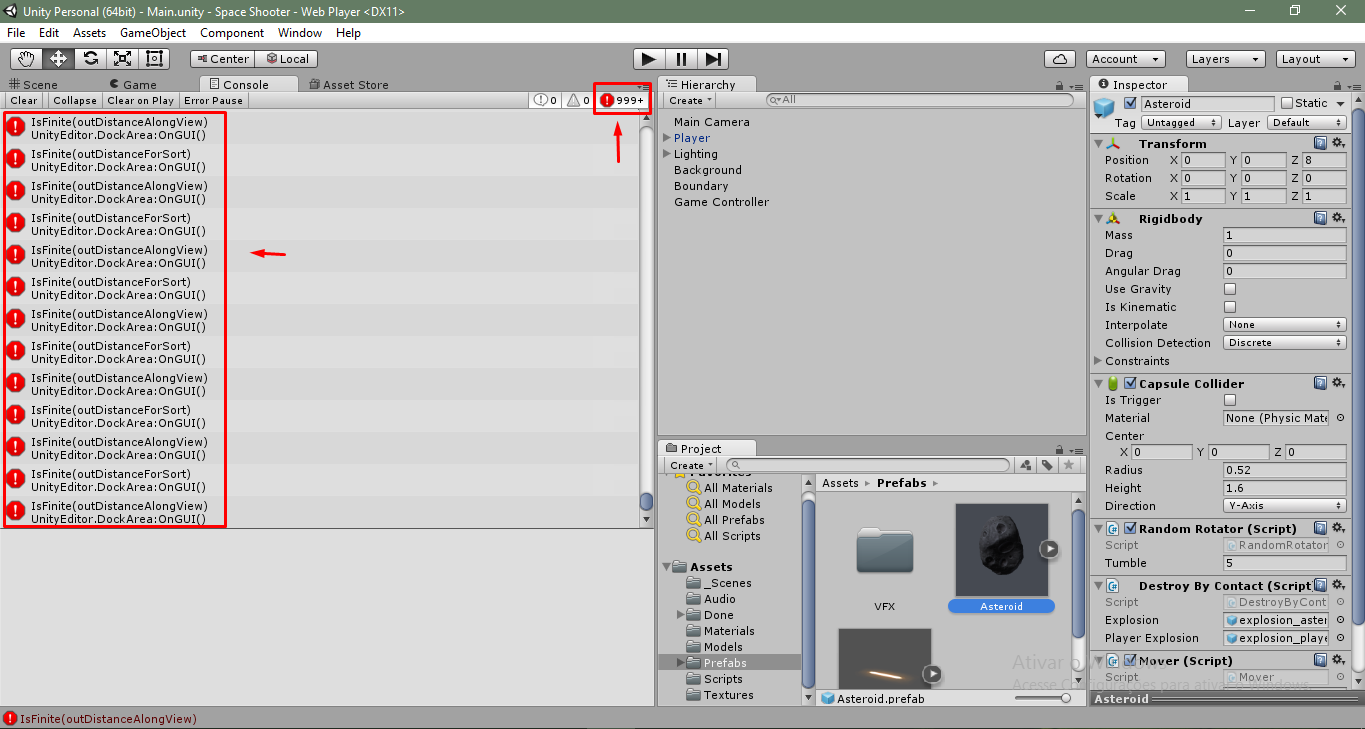Viewport: 1365px width, 729px height.
Task: Open the Cloud services icon
Action: [1060, 59]
